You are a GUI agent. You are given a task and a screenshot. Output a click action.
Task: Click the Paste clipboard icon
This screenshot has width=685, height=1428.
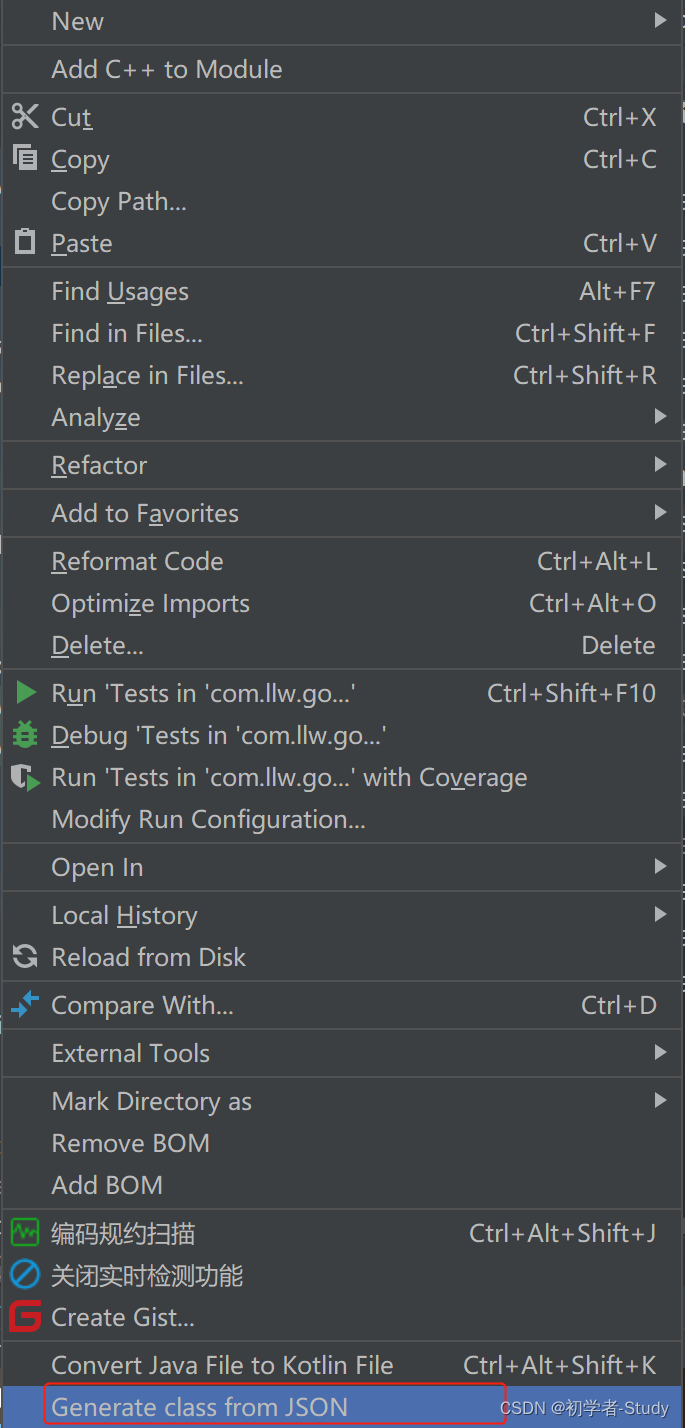pyautogui.click(x=25, y=242)
